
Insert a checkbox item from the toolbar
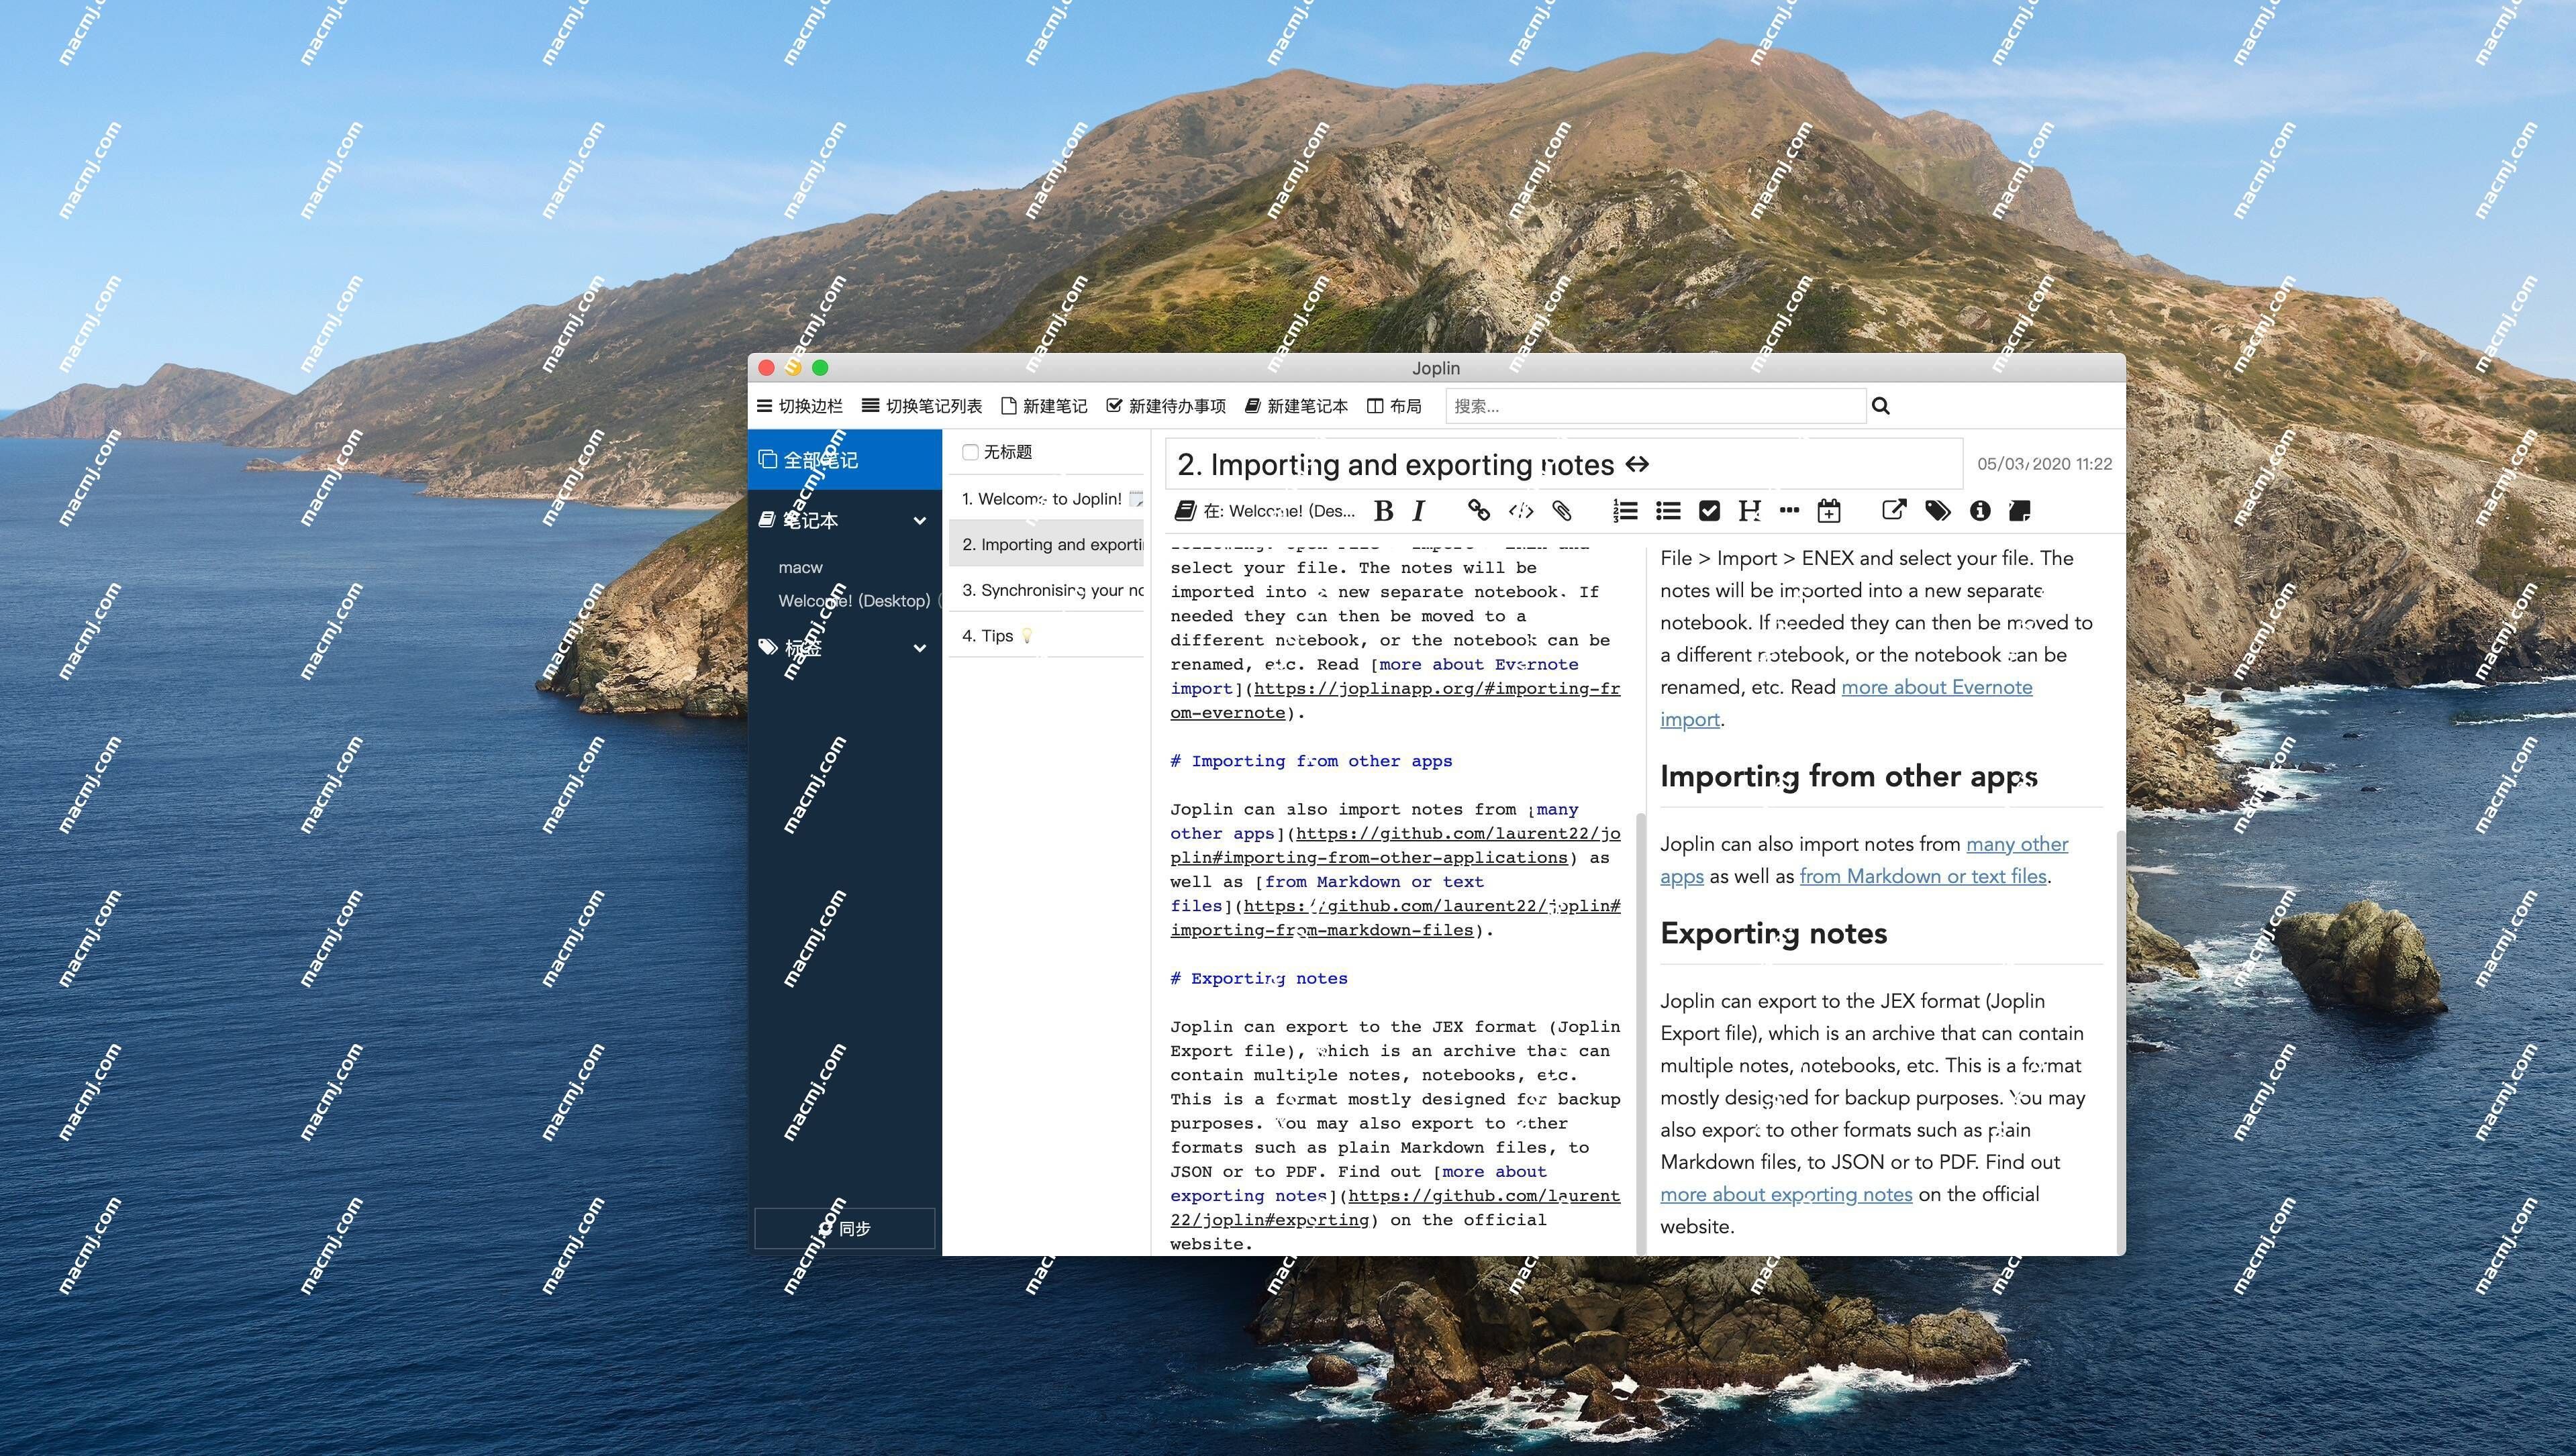[x=1709, y=511]
